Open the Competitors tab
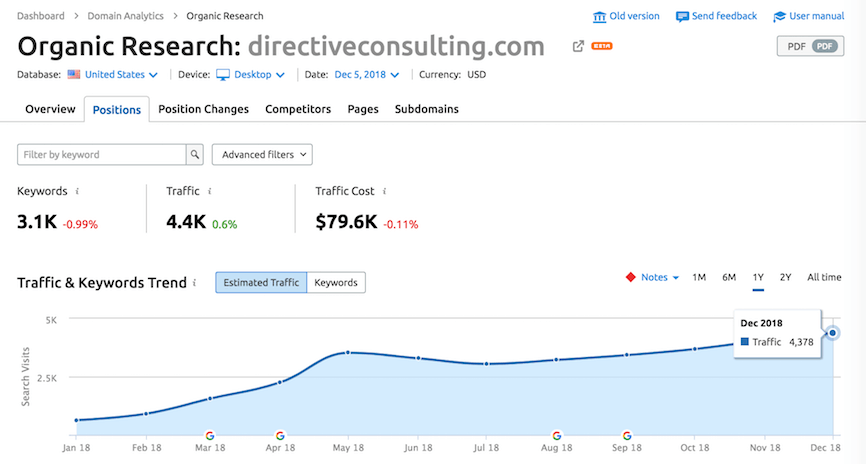Image resolution: width=866 pixels, height=464 pixels. pos(298,109)
